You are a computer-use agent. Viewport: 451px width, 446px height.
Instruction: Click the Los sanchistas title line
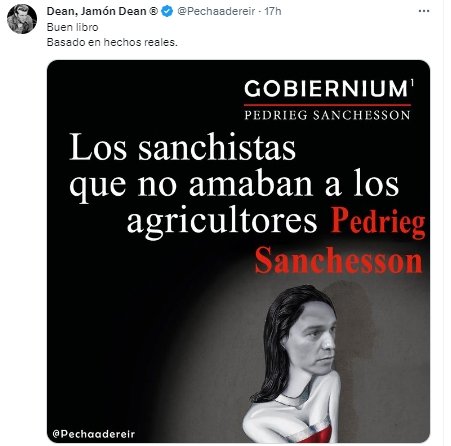[x=183, y=147]
